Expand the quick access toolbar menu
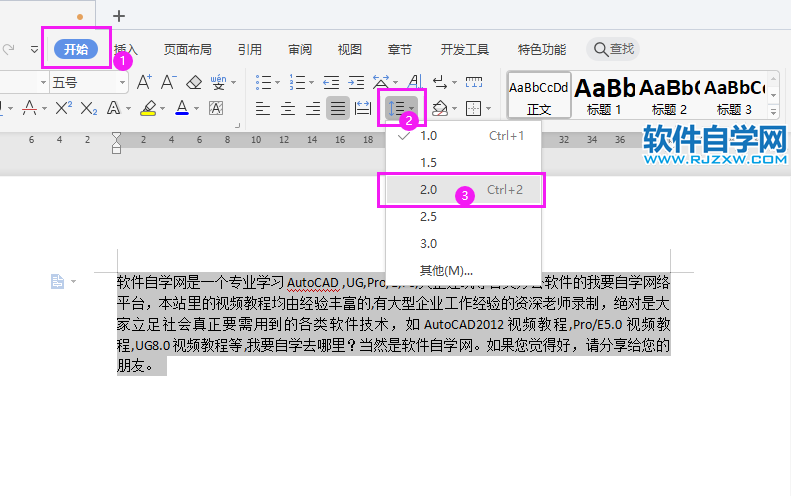This screenshot has width=791, height=496. 34,49
